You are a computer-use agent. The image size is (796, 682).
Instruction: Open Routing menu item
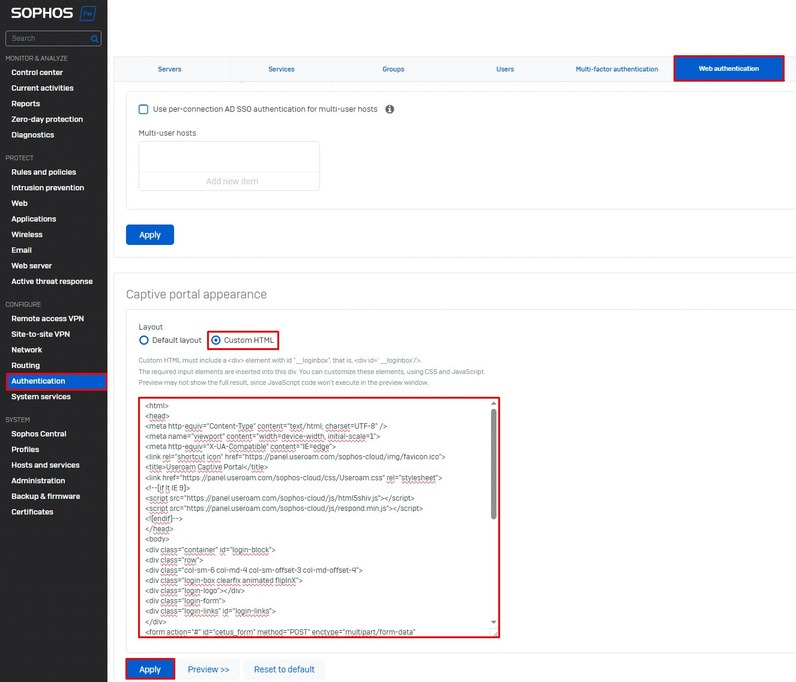[x=26, y=366]
